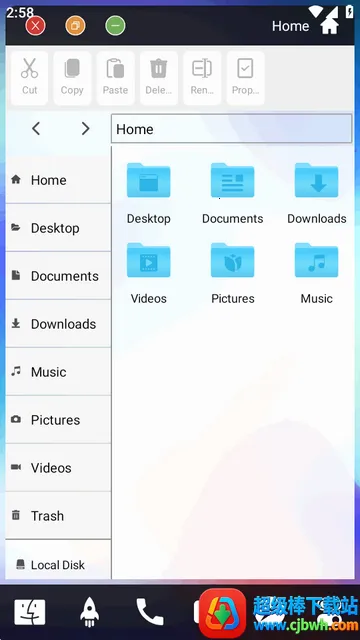Click the Delete trash toolbar button
Viewport: 360px width, 640px height.
(x=159, y=78)
